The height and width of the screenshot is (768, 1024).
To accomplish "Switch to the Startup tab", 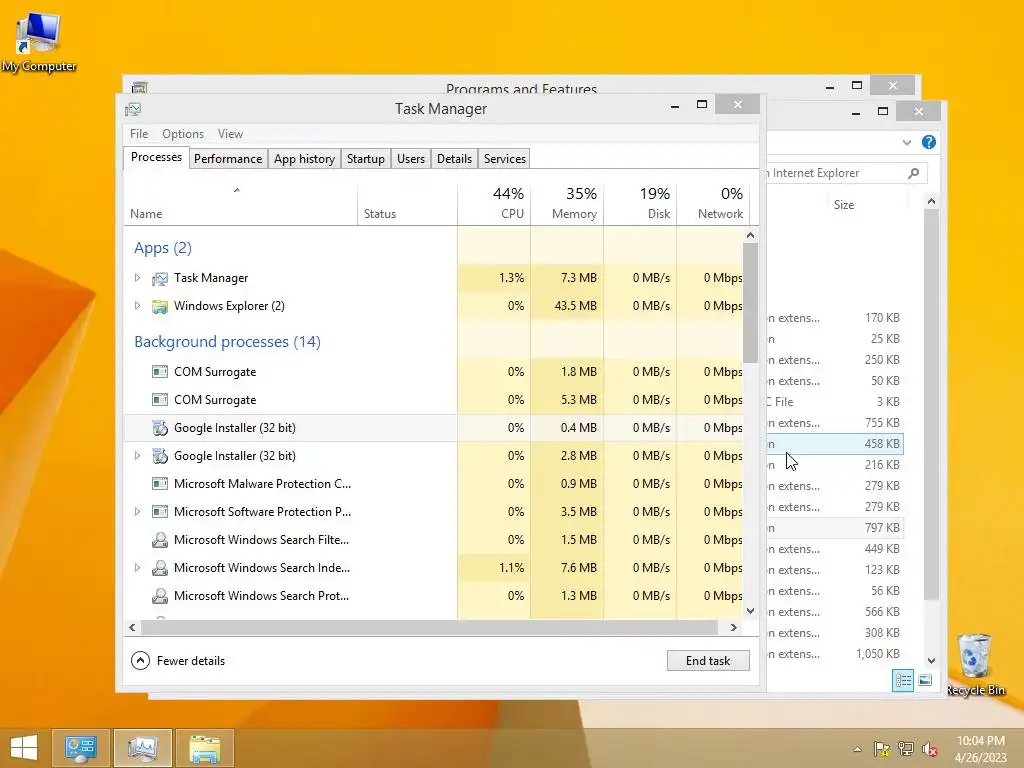I will [x=366, y=159].
